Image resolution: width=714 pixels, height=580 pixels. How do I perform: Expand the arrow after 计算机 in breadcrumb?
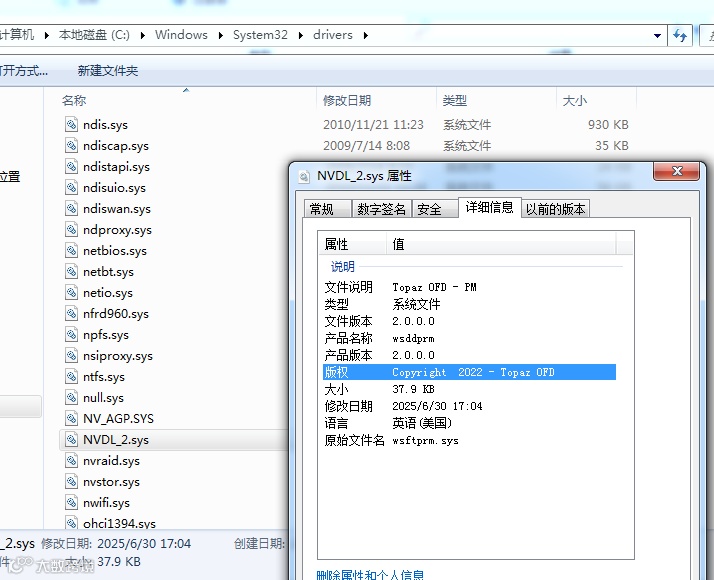pos(46,35)
